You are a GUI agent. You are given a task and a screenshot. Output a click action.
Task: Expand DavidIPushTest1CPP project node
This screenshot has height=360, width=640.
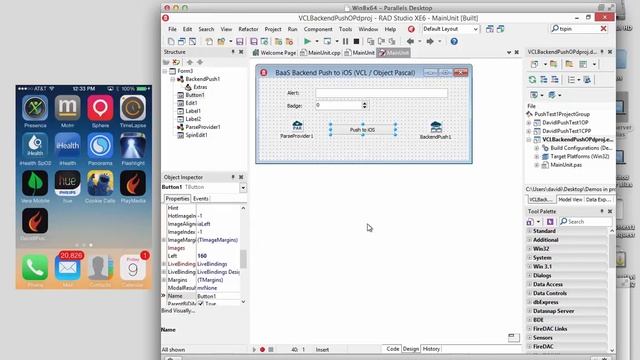tap(529, 131)
